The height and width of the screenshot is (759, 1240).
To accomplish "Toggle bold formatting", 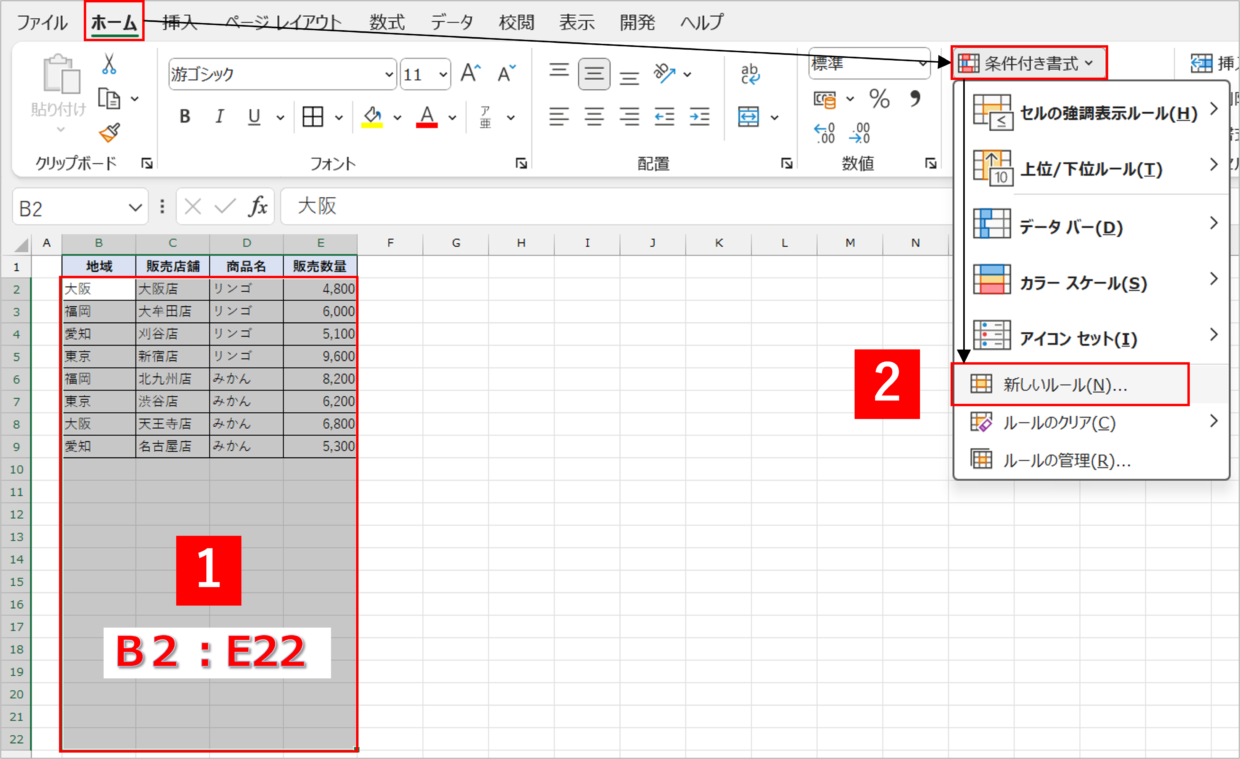I will click(185, 117).
